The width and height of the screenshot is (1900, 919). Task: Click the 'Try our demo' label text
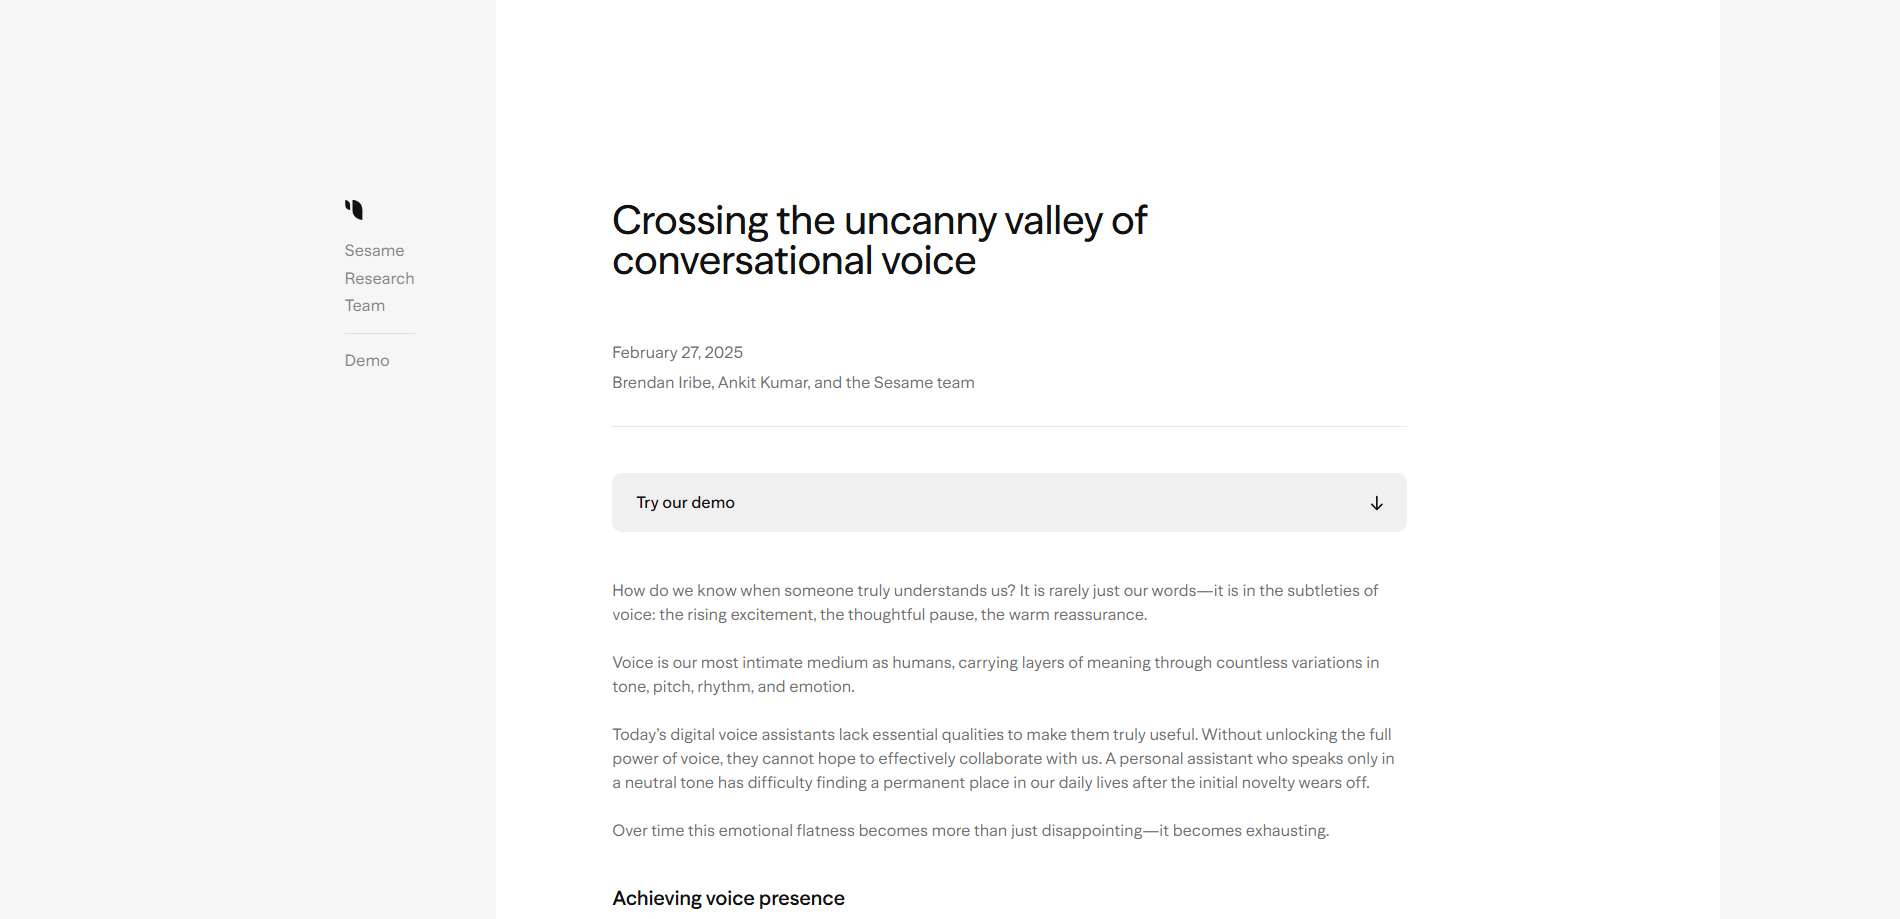pyautogui.click(x=685, y=502)
